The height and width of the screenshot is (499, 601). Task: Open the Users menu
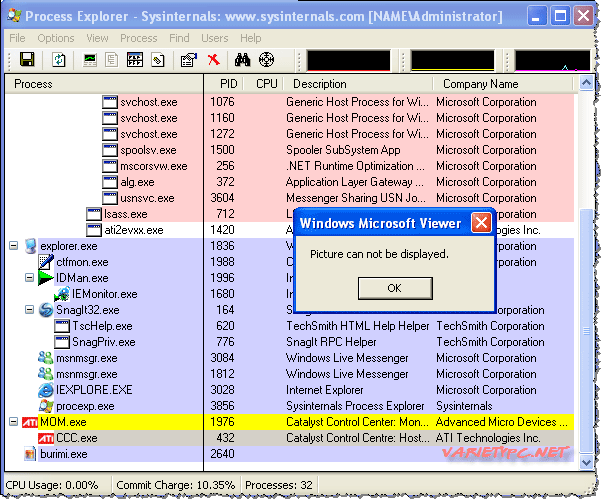[215, 38]
